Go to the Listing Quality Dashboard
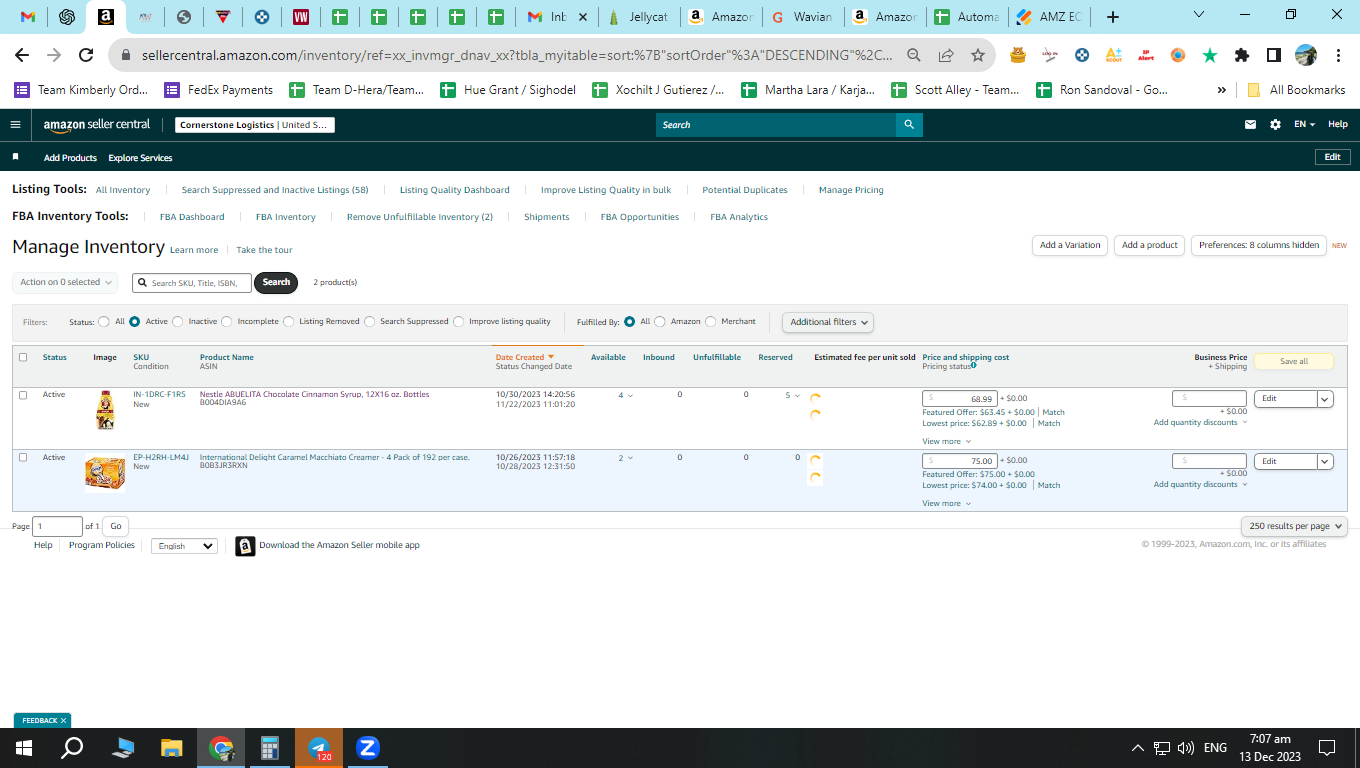This screenshot has height=768, width=1360. (455, 190)
